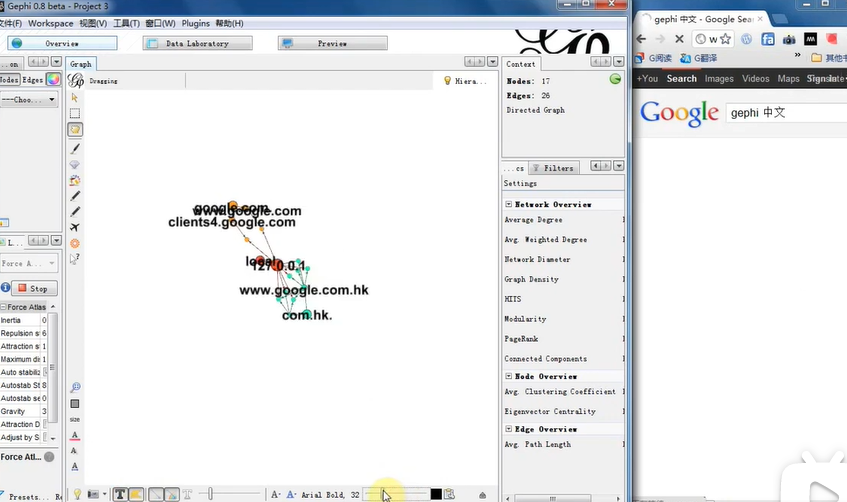Toggle Auto stabilize checkbox

click(x=45, y=372)
